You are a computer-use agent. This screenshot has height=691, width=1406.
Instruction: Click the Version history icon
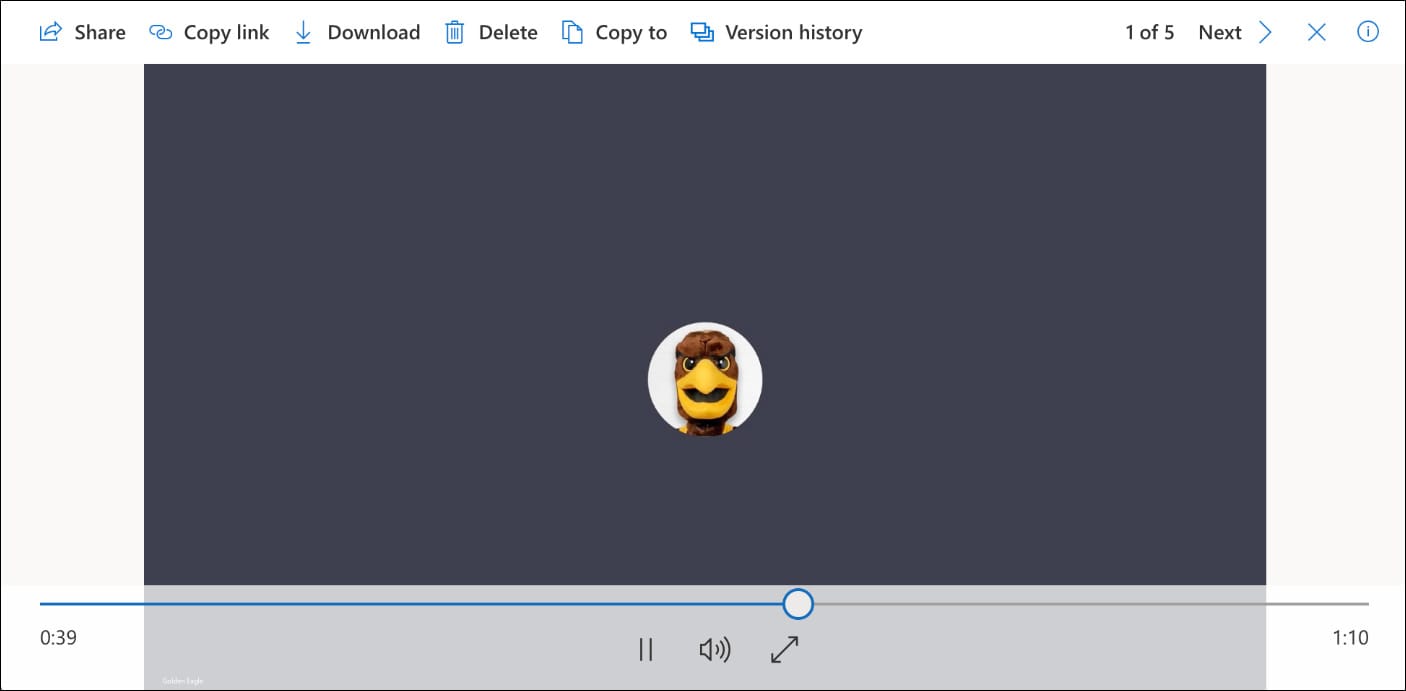(702, 32)
